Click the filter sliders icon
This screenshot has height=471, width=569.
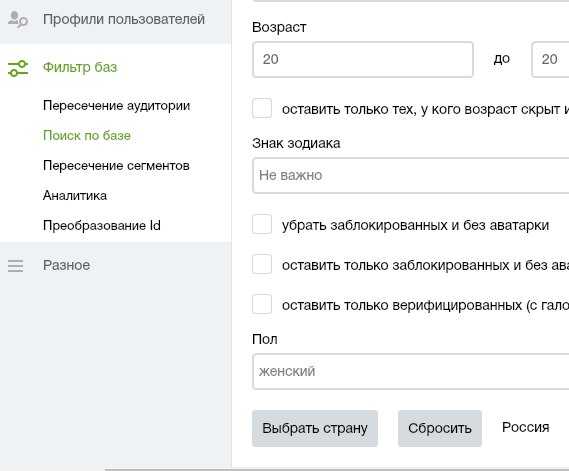click(18, 69)
